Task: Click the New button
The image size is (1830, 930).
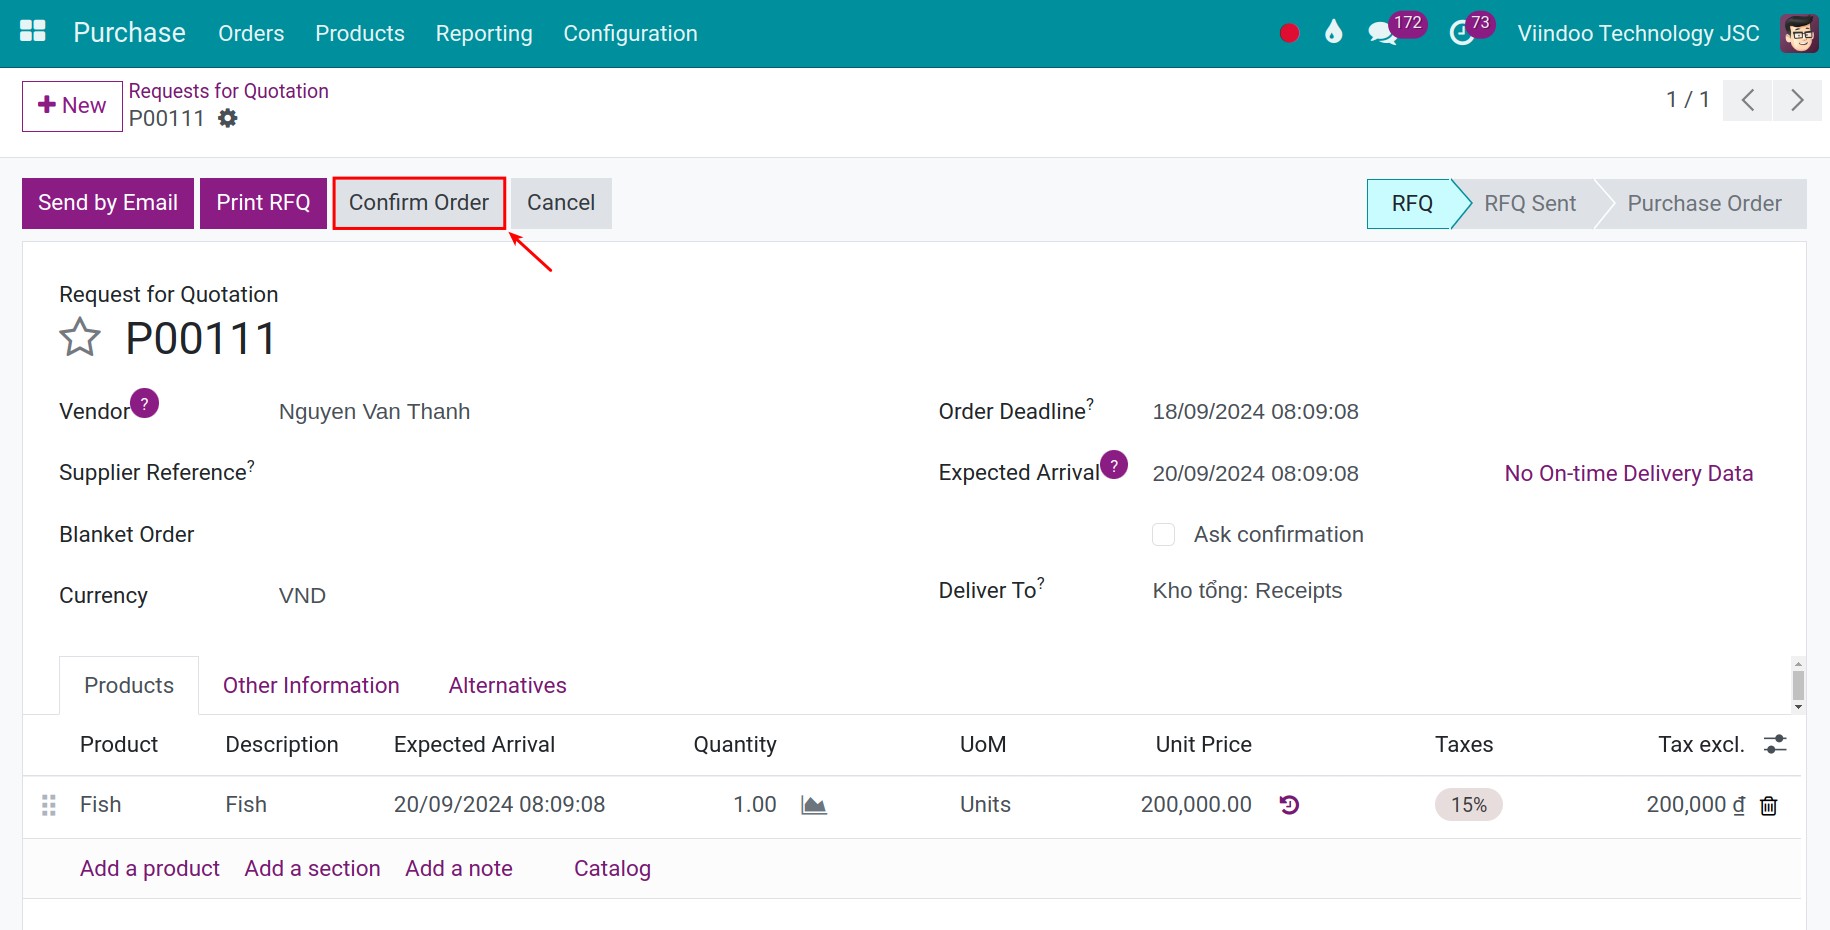Action: 72,106
